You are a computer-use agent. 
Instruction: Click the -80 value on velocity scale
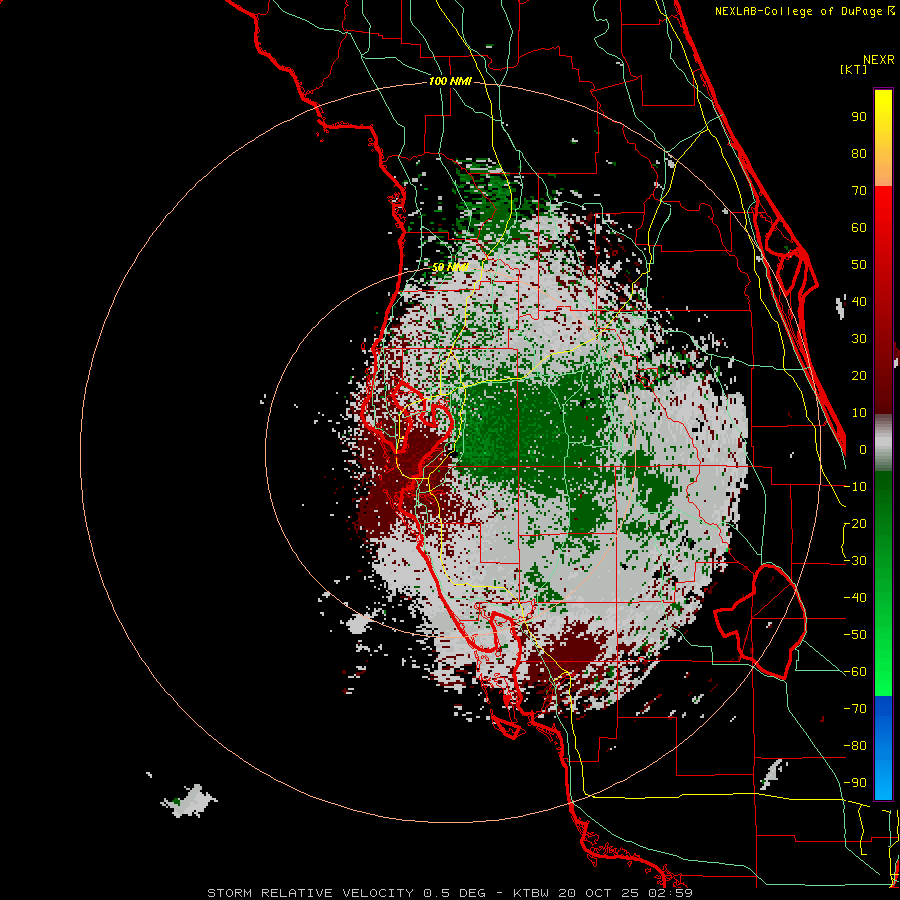click(856, 746)
